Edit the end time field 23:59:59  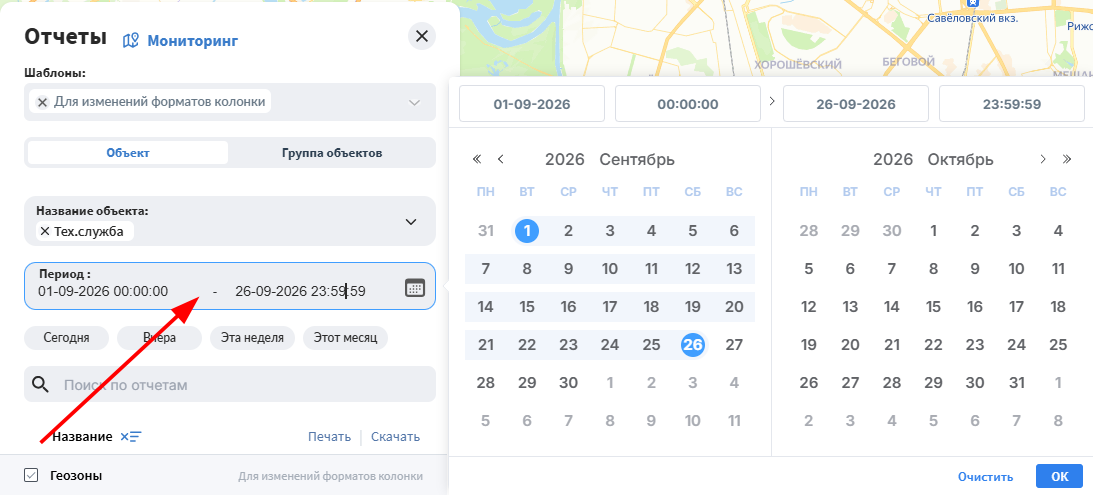click(1012, 104)
